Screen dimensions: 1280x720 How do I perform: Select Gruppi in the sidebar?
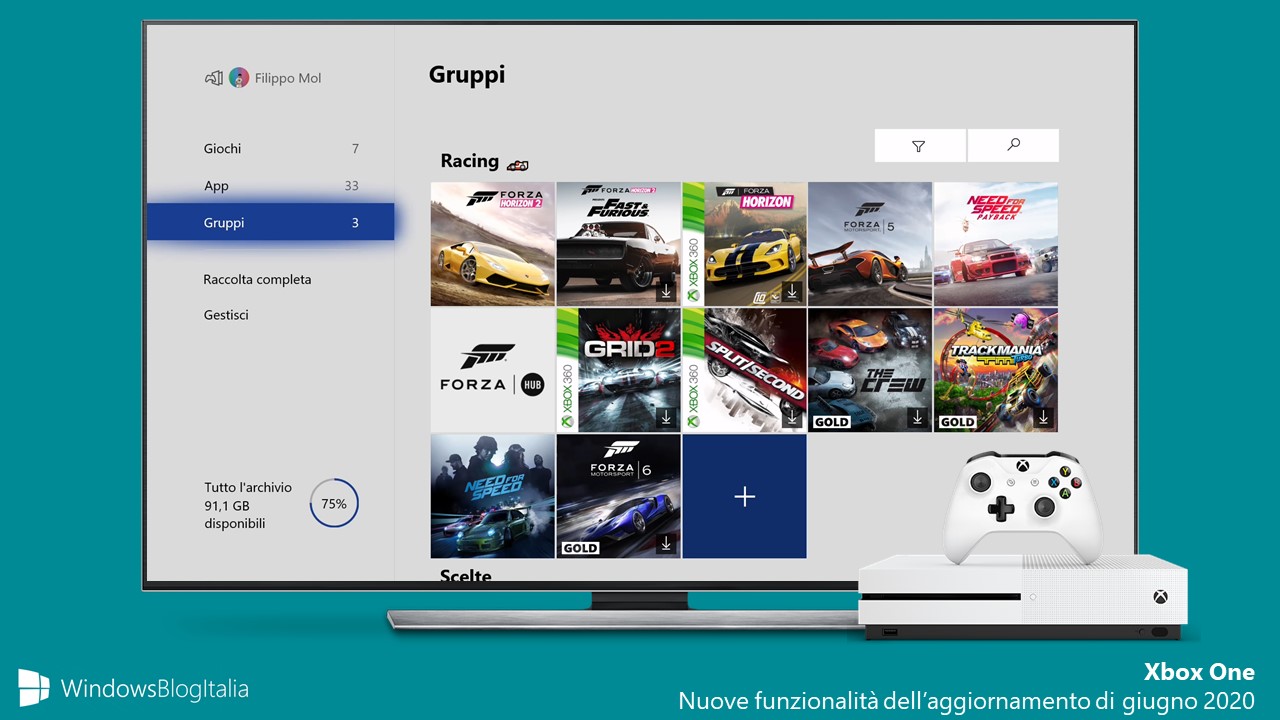[x=271, y=222]
